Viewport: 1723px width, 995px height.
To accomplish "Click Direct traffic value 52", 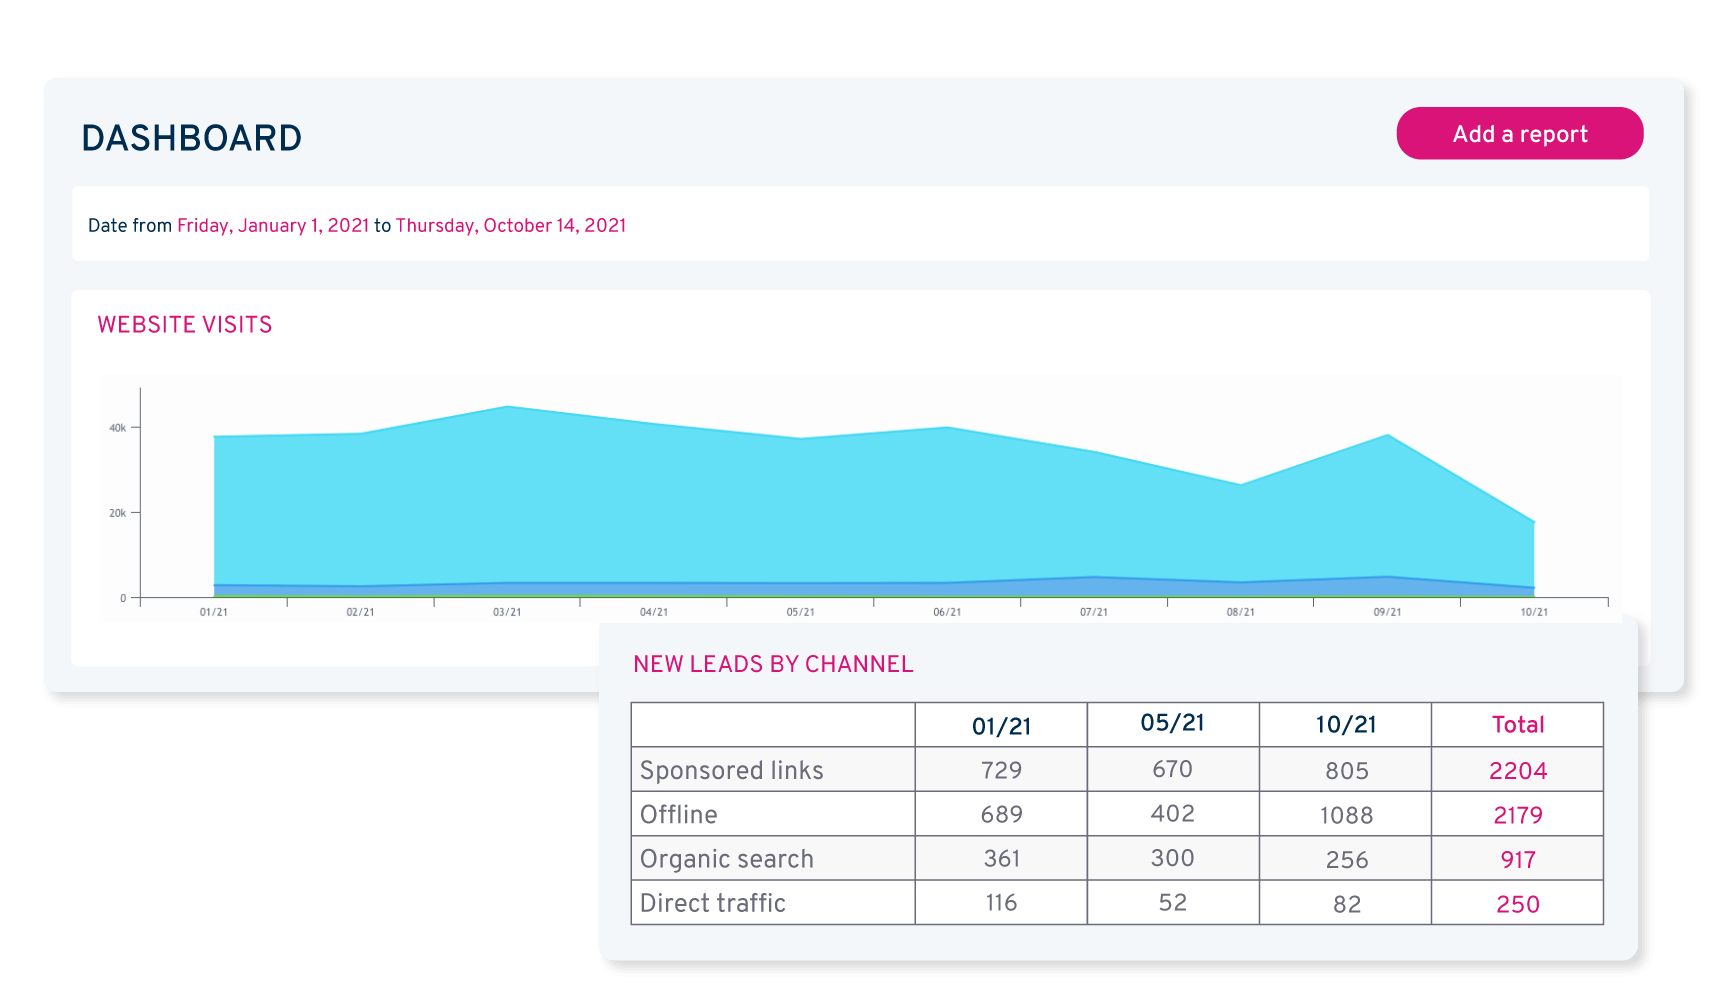I will pyautogui.click(x=1173, y=903).
